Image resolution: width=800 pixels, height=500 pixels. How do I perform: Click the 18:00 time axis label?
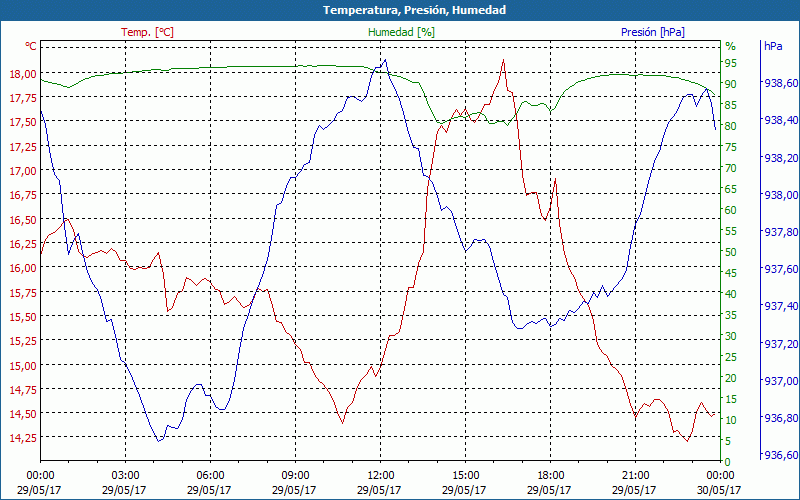[550, 476]
